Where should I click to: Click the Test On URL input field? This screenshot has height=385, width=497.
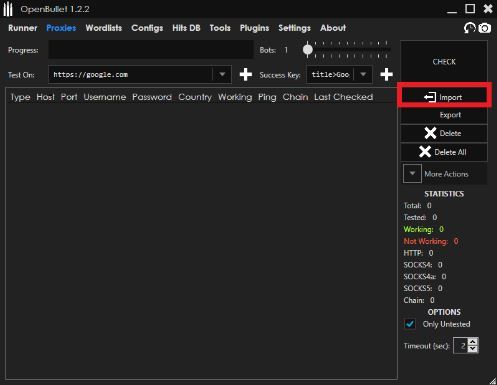131,74
